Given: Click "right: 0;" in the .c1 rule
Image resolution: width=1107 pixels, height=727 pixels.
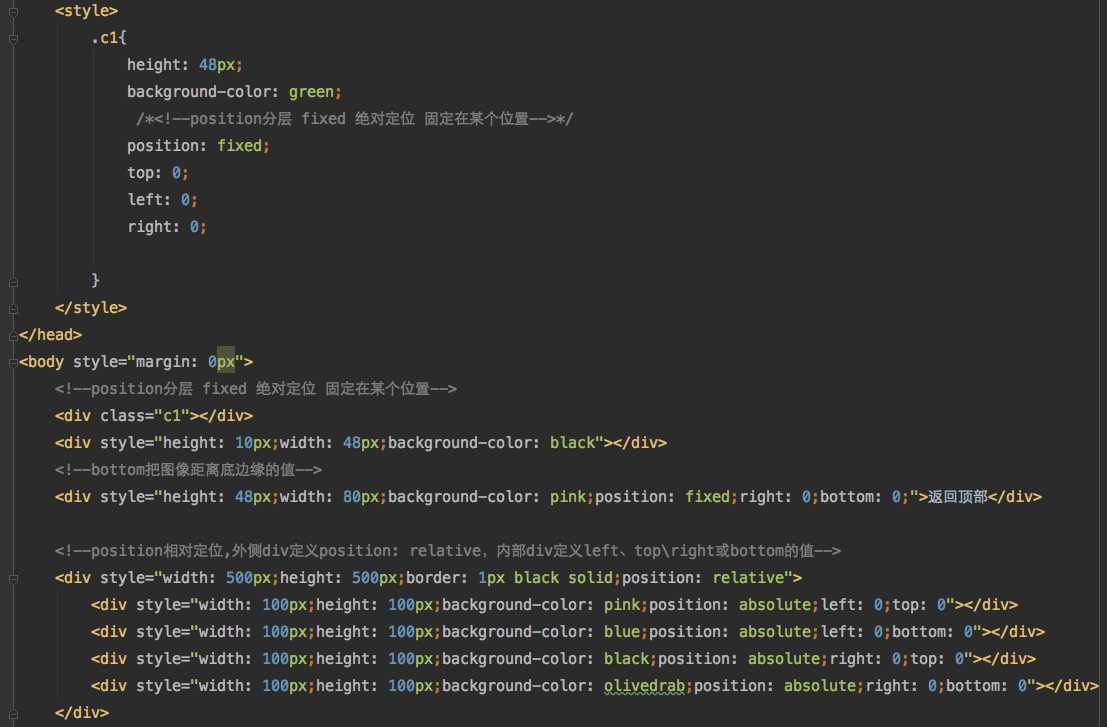Looking at the screenshot, I should (167, 227).
